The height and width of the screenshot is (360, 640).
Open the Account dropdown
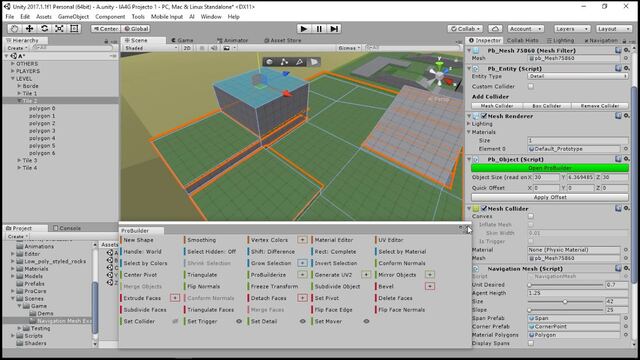(526, 29)
